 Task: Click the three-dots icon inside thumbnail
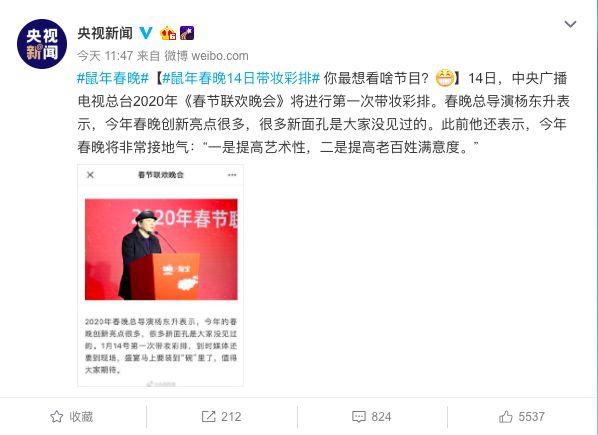click(232, 175)
